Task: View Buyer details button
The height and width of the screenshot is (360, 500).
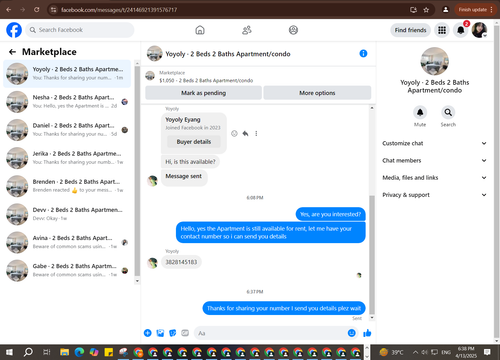Action: (x=194, y=142)
